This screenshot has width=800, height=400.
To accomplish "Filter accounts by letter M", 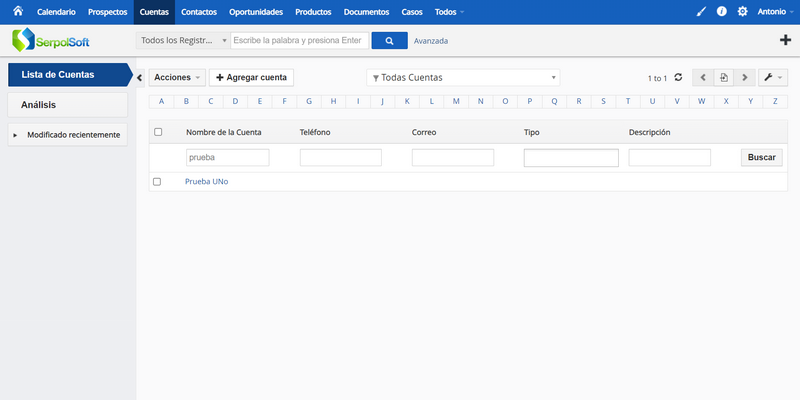I will click(x=456, y=102).
